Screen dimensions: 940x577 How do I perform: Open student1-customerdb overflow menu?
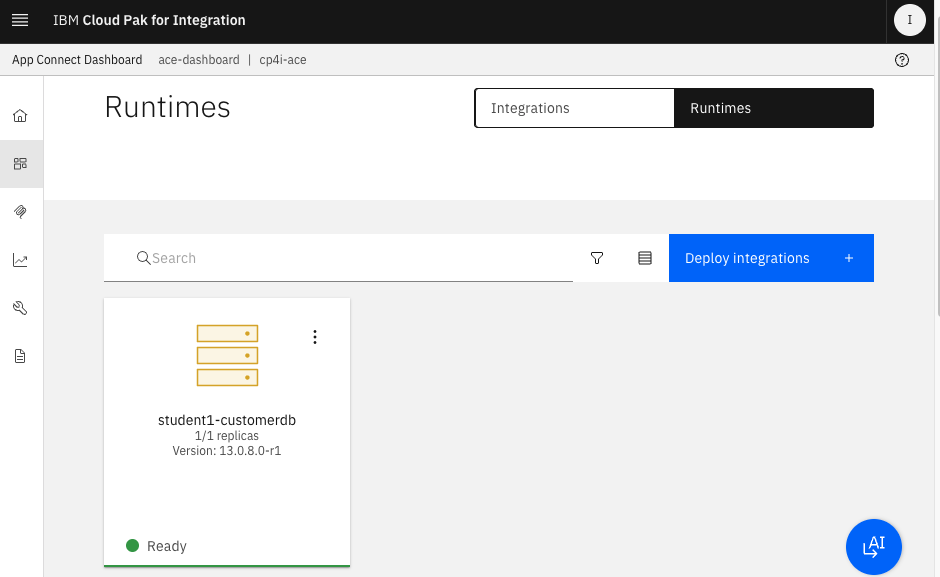[315, 337]
